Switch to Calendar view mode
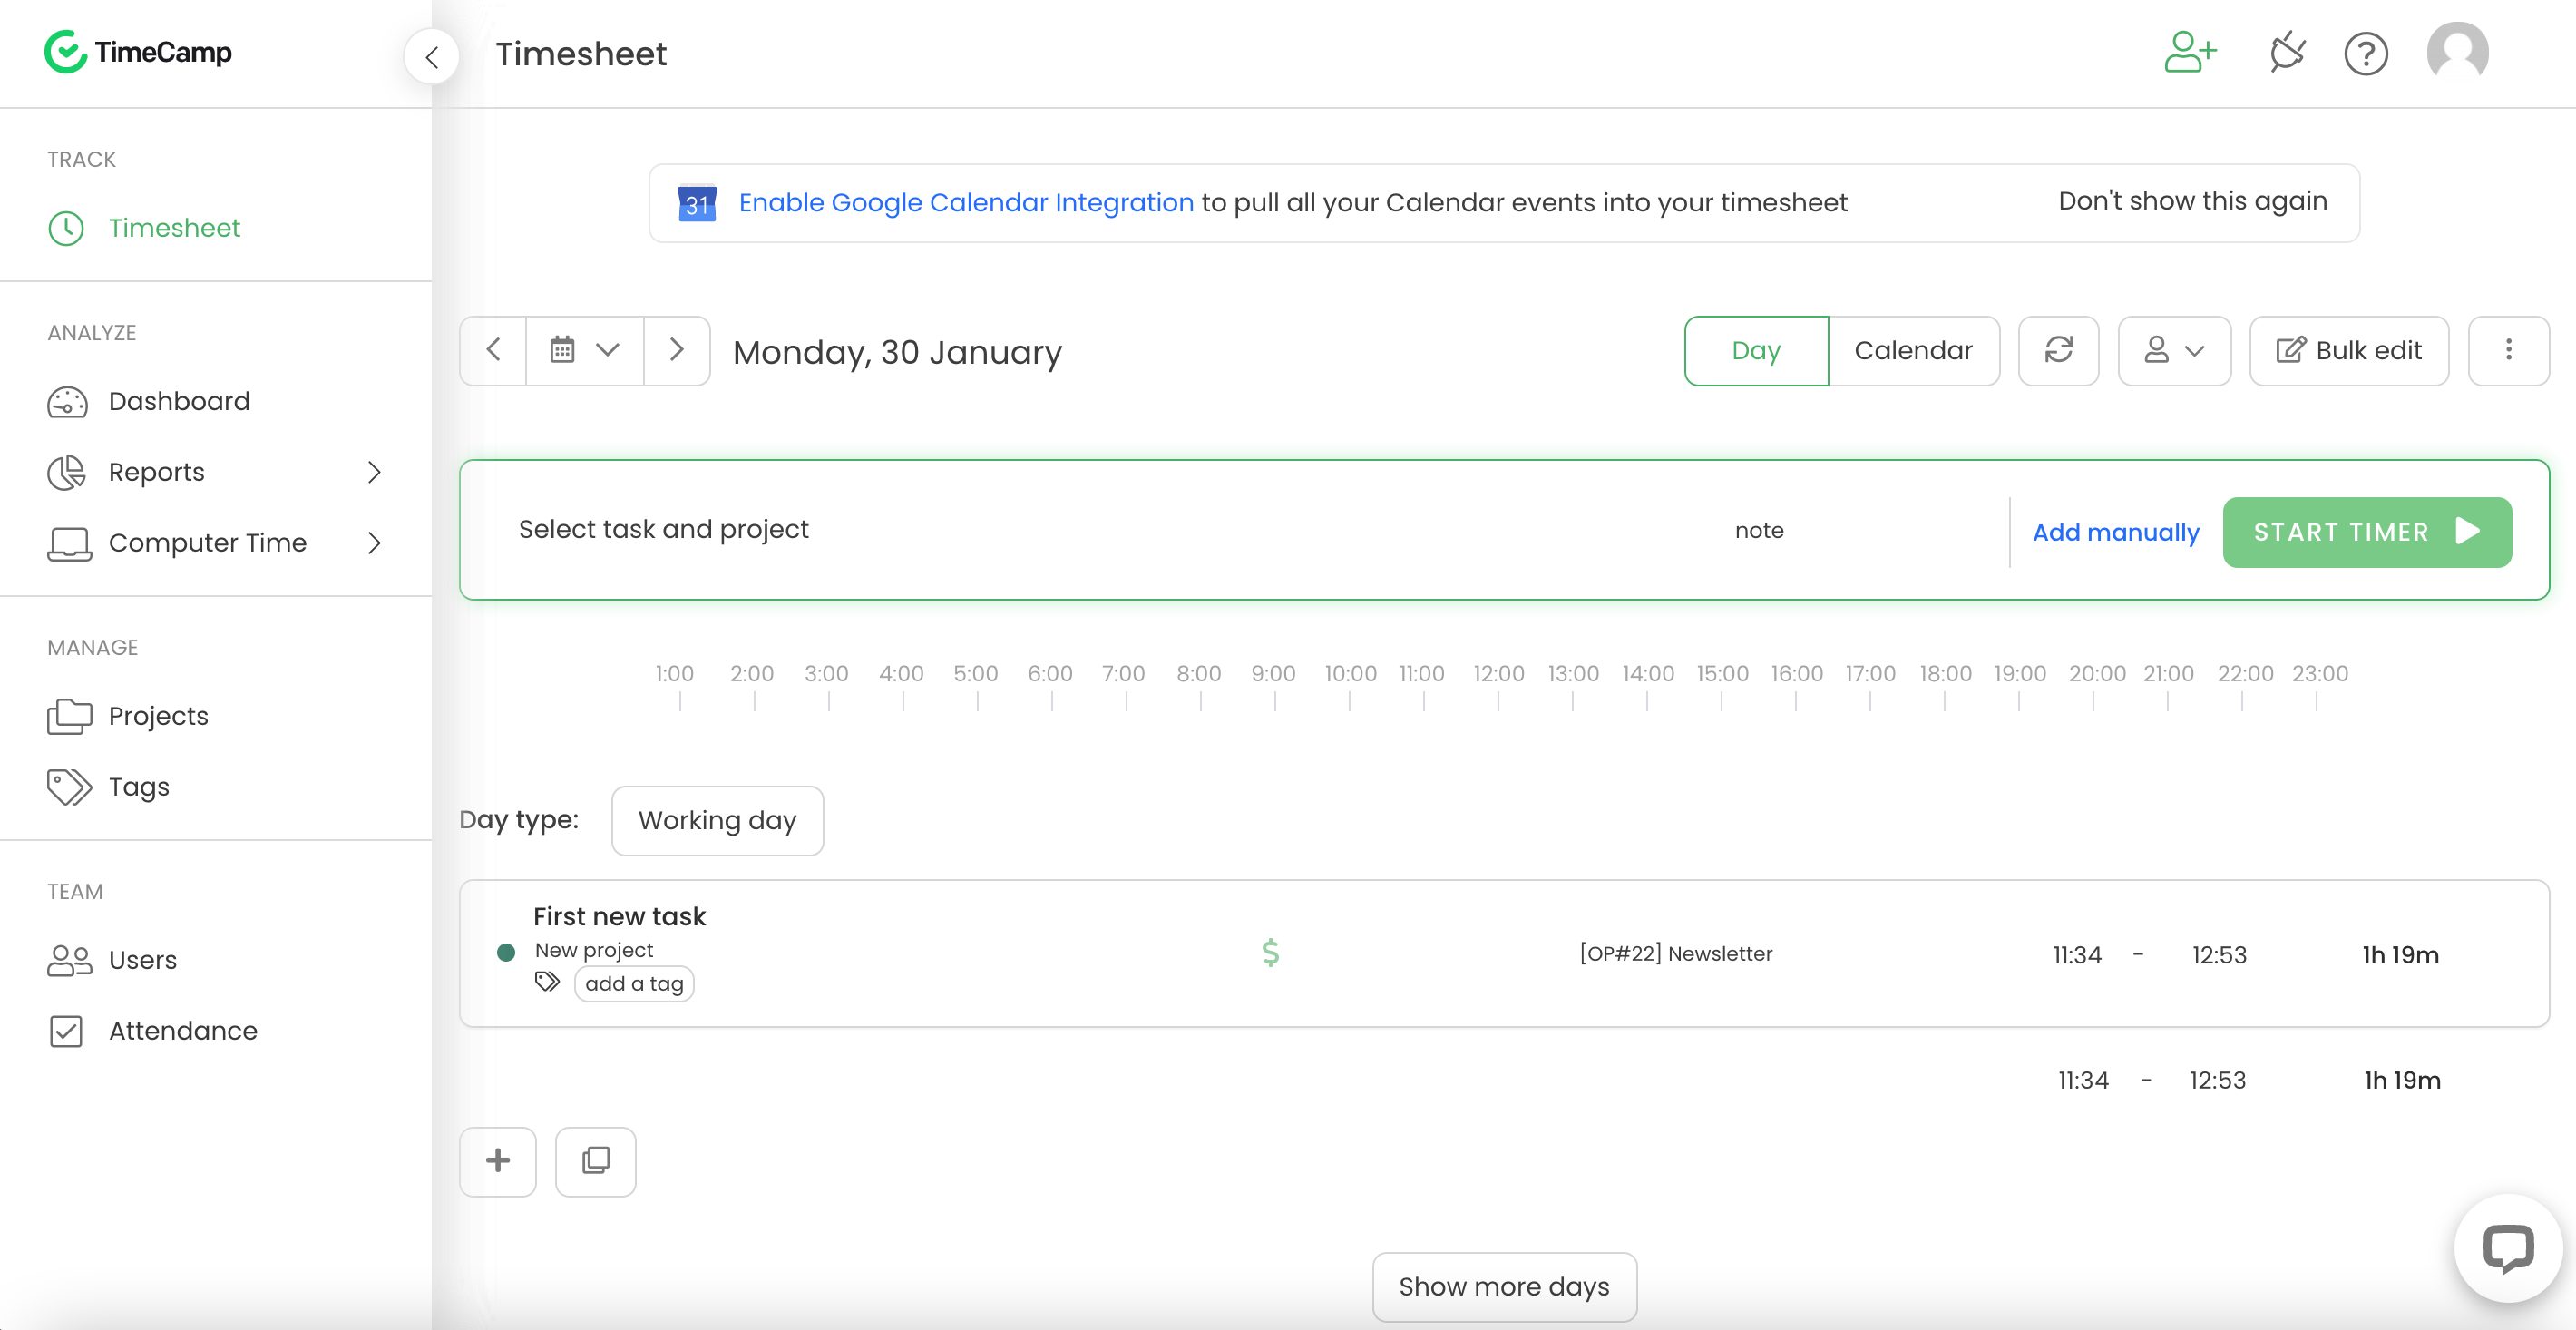 (x=1913, y=349)
